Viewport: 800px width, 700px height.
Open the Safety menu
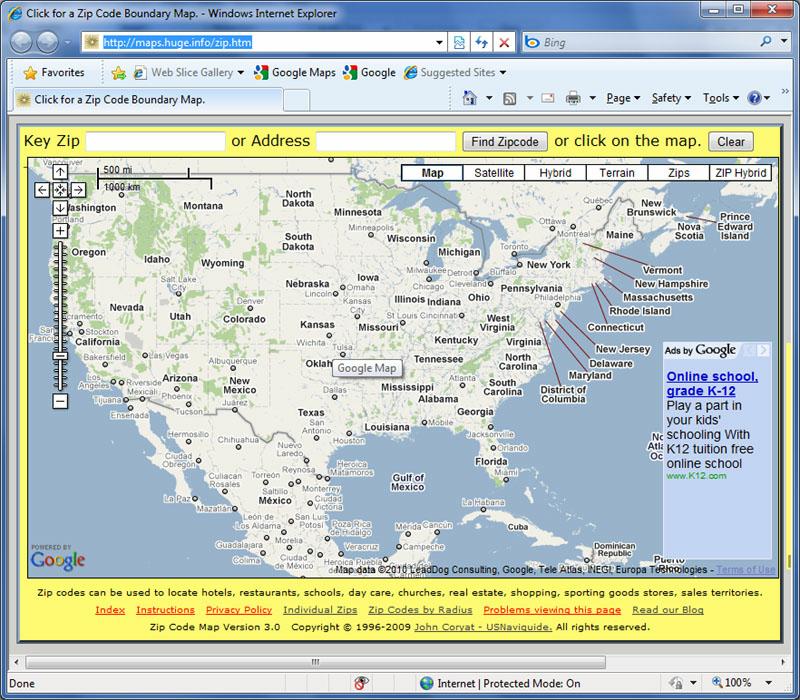coord(671,97)
